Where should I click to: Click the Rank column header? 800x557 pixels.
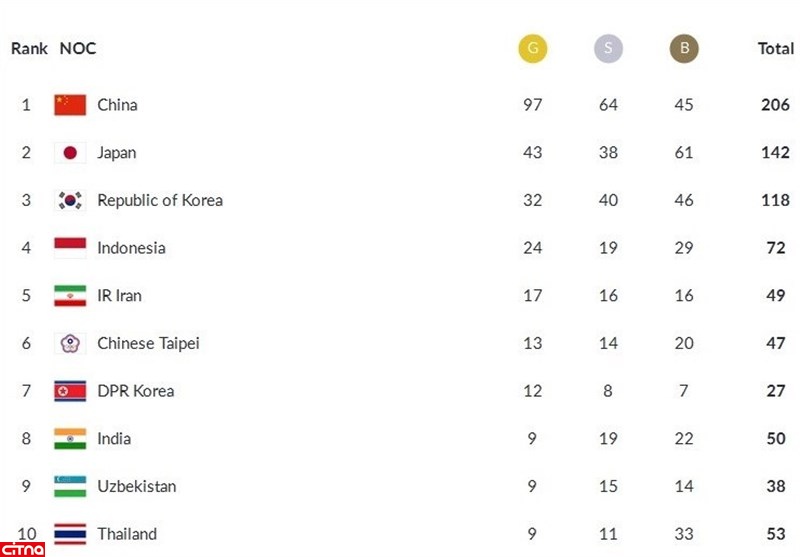point(29,49)
